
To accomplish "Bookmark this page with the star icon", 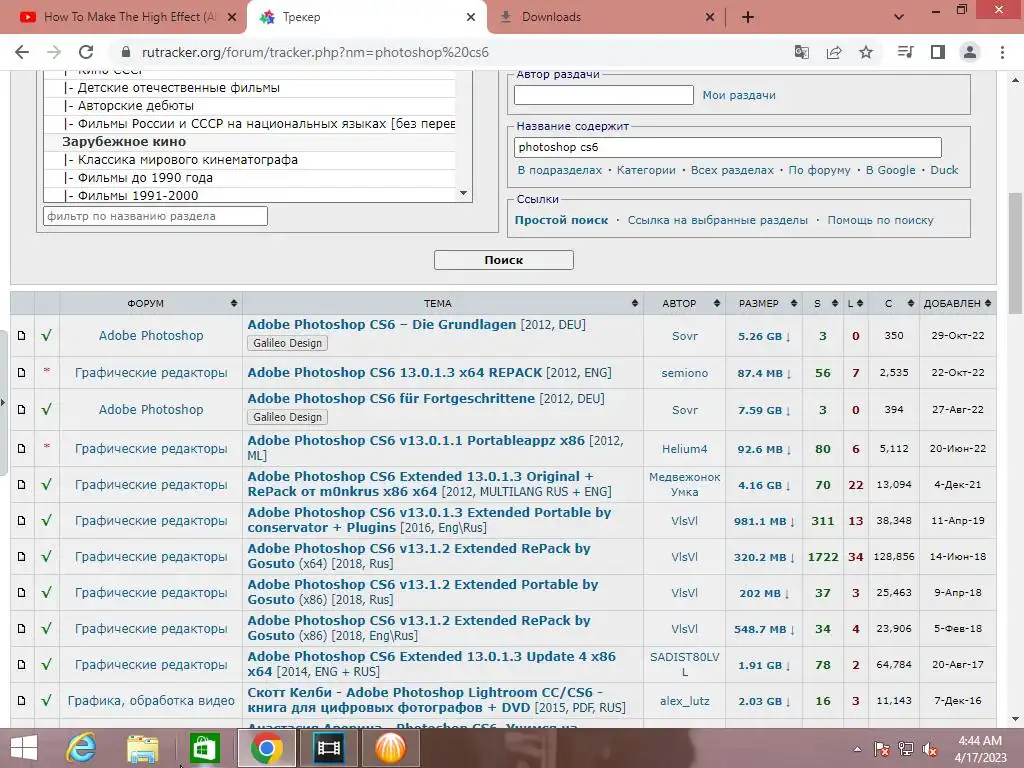I will pyautogui.click(x=866, y=52).
